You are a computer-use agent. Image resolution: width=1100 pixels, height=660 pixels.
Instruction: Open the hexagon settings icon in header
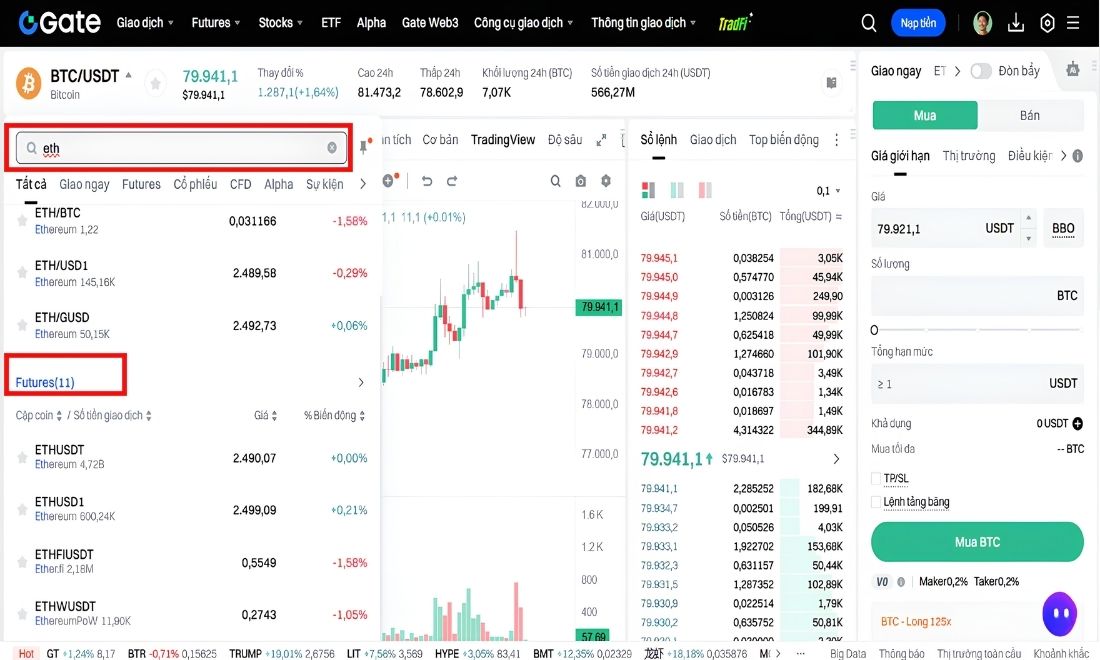point(1047,23)
